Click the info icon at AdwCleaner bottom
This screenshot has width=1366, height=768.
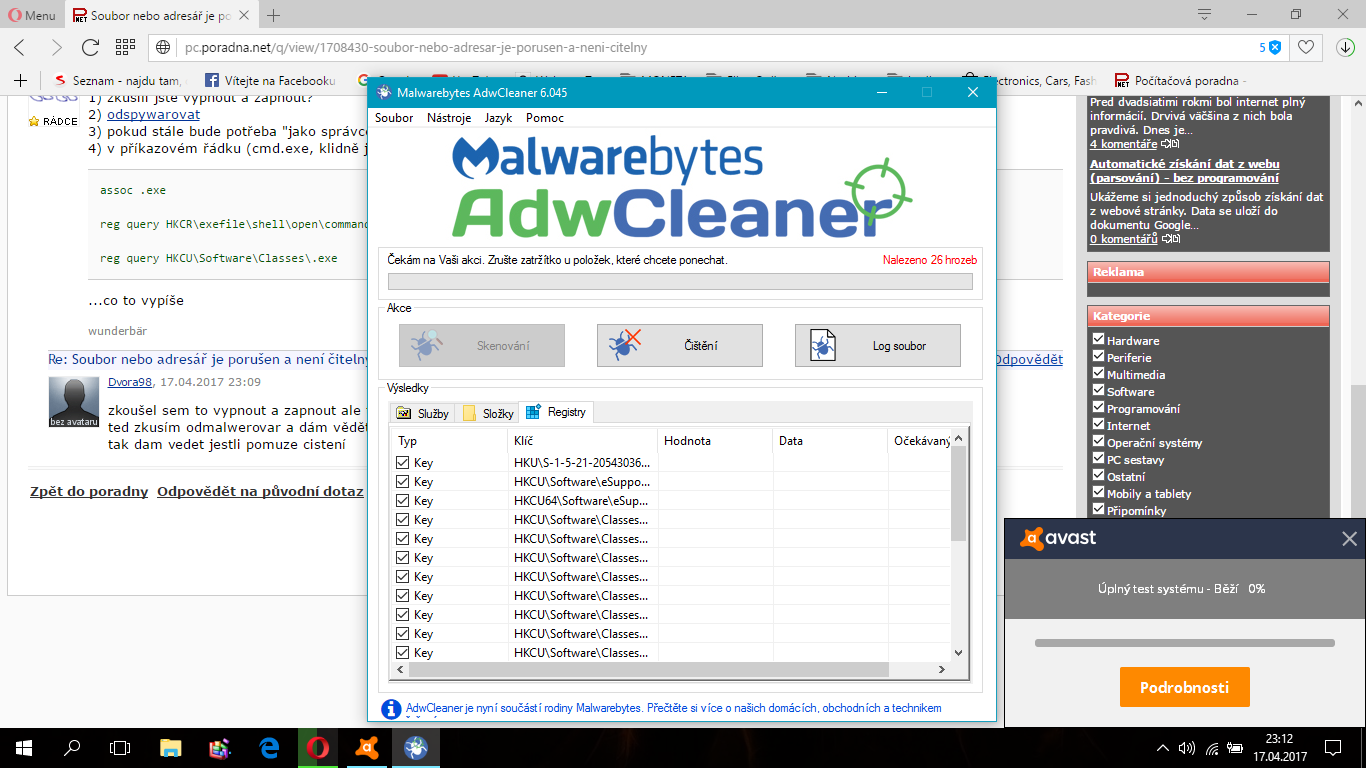pyautogui.click(x=392, y=709)
